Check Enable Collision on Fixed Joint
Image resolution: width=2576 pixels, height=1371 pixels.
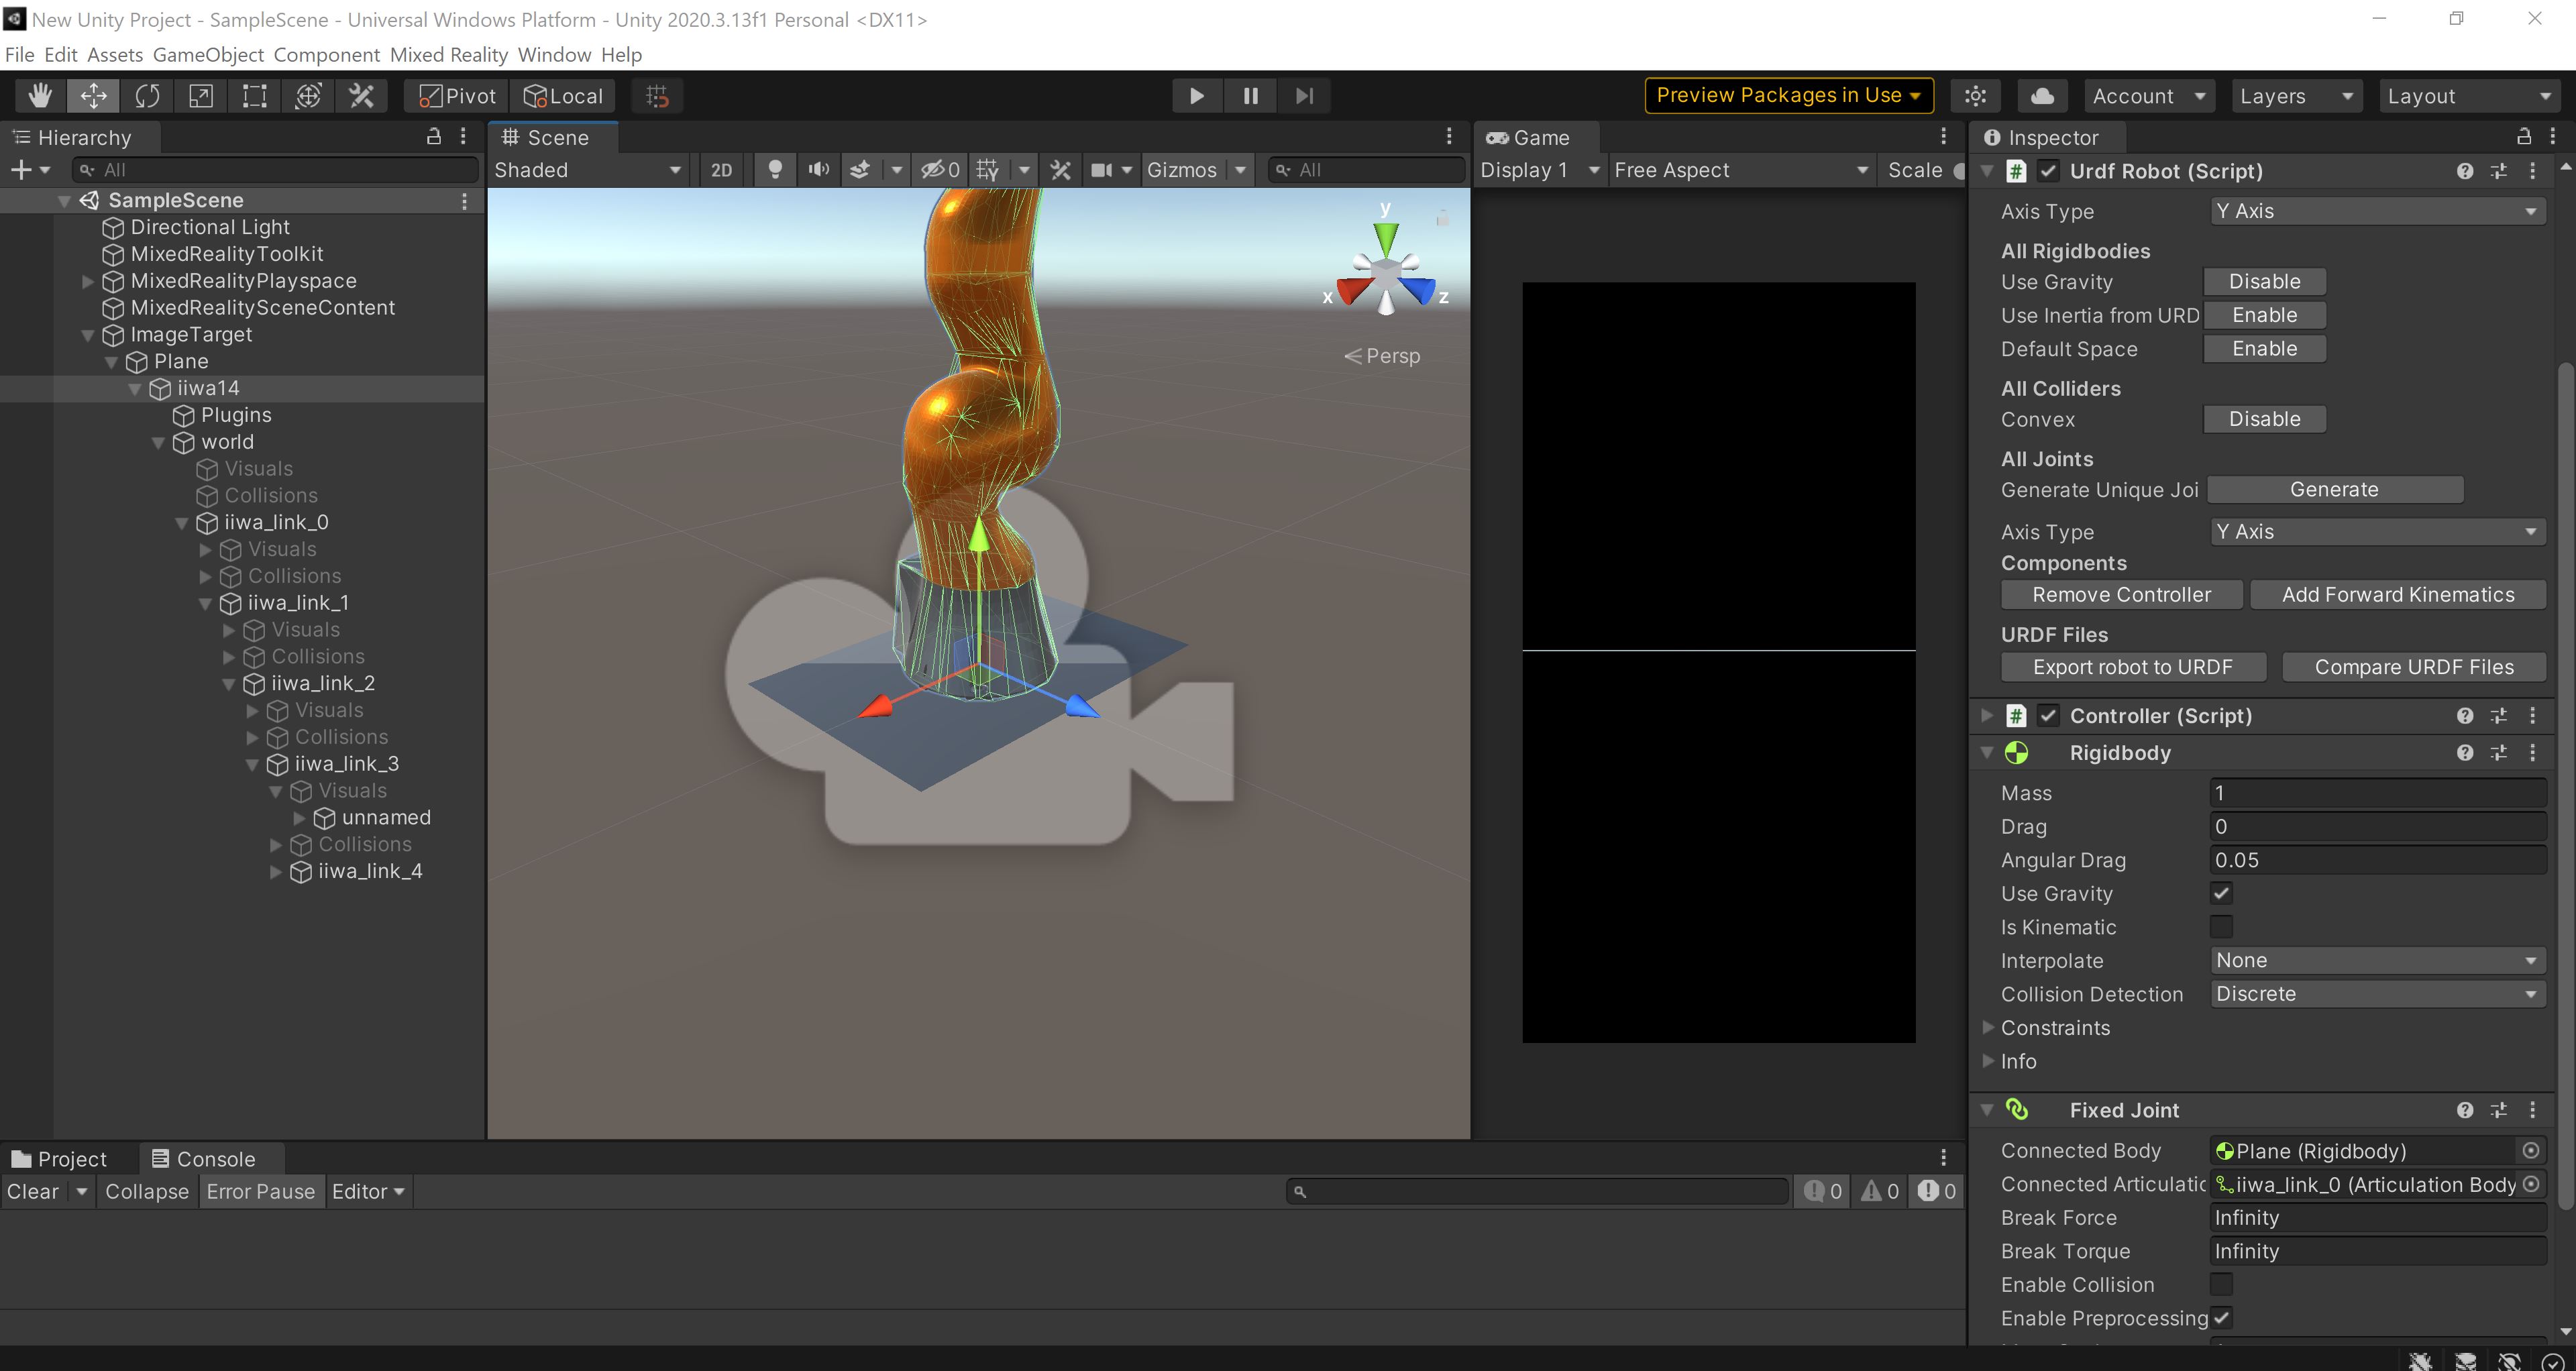pos(2221,1285)
